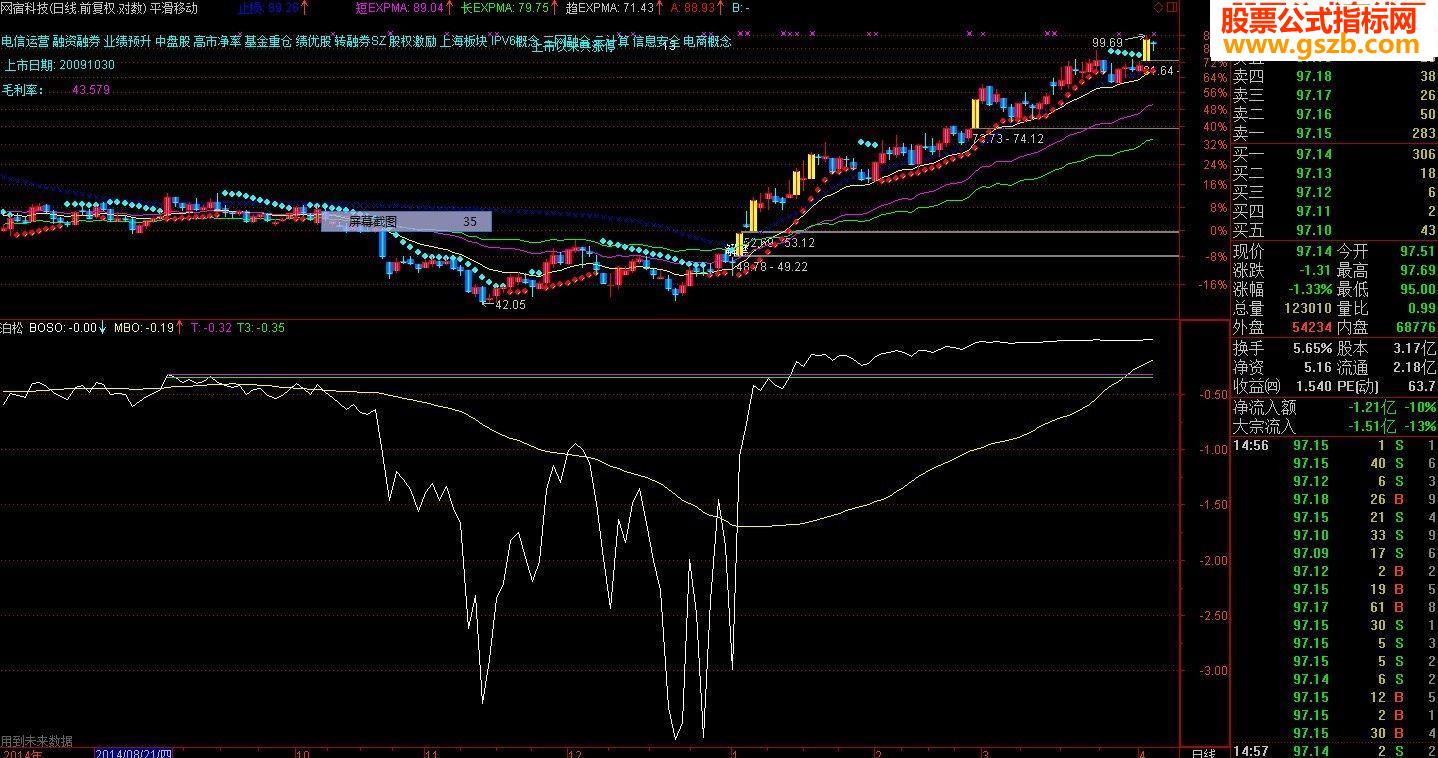Click the 99.69 high price label

point(1107,43)
